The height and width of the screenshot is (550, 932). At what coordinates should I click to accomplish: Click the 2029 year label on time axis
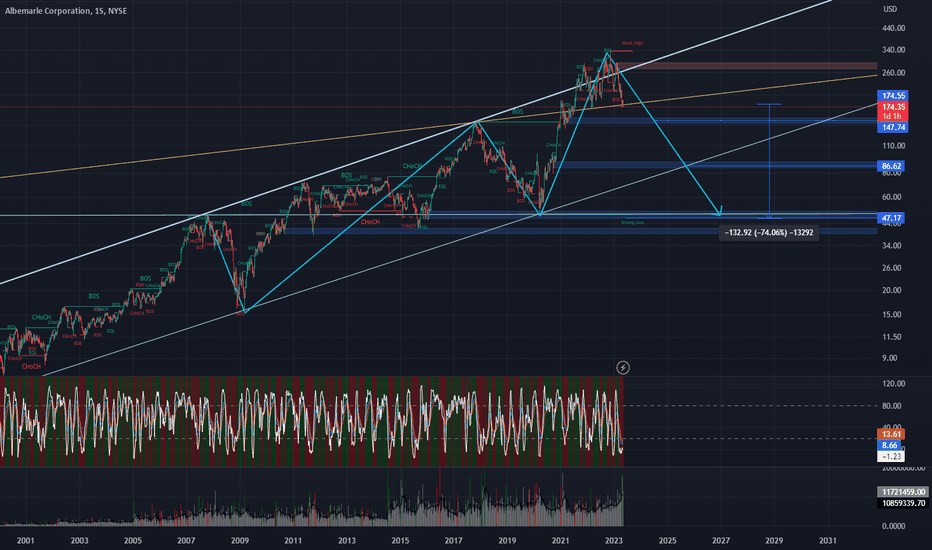click(774, 540)
